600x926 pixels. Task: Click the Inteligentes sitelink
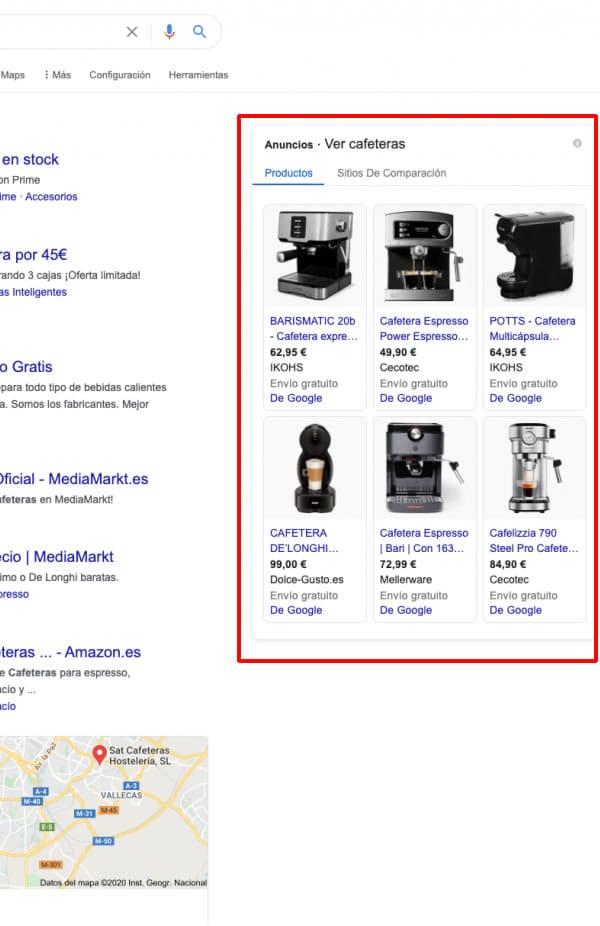[x=34, y=292]
